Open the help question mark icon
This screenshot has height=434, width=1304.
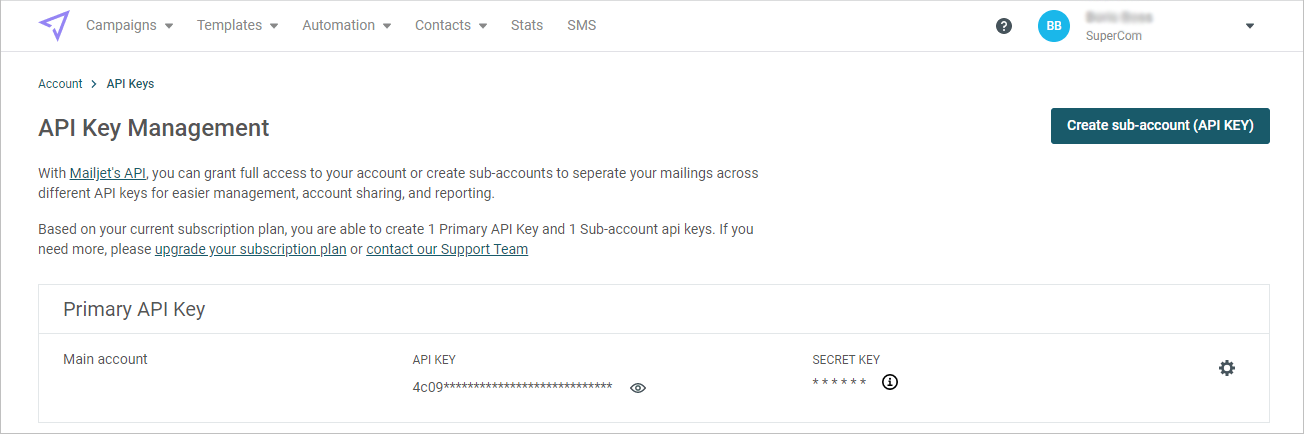1004,26
